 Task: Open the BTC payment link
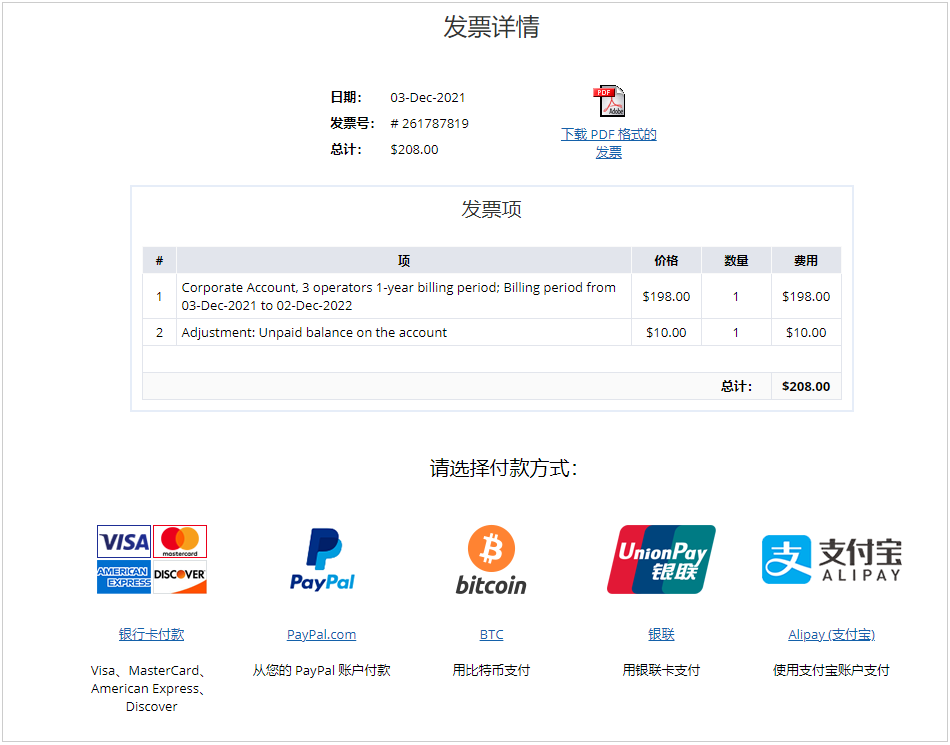point(491,634)
